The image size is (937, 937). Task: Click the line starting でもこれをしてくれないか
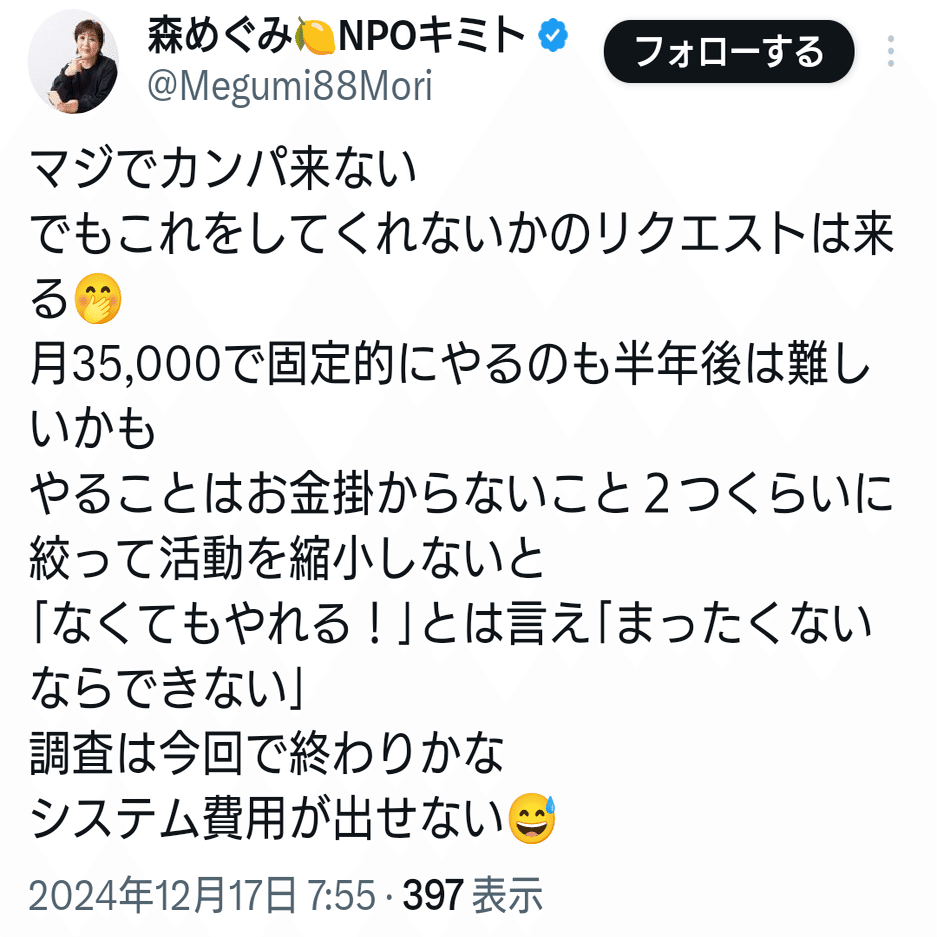pyautogui.click(x=461, y=234)
